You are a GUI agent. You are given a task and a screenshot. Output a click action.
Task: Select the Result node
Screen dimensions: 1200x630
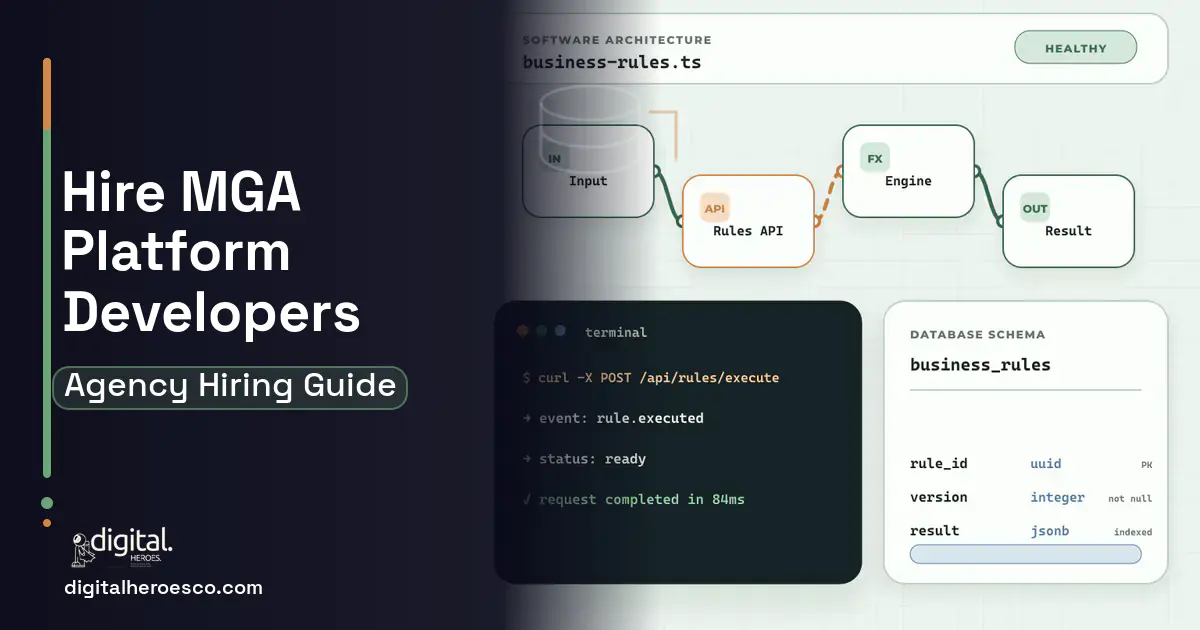(1068, 221)
